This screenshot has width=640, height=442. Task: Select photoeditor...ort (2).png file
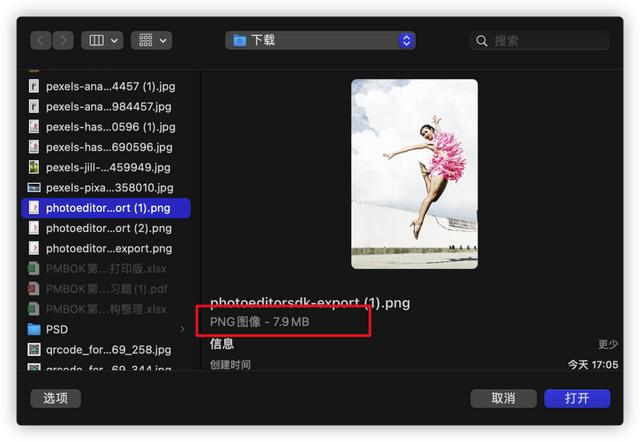(x=106, y=228)
